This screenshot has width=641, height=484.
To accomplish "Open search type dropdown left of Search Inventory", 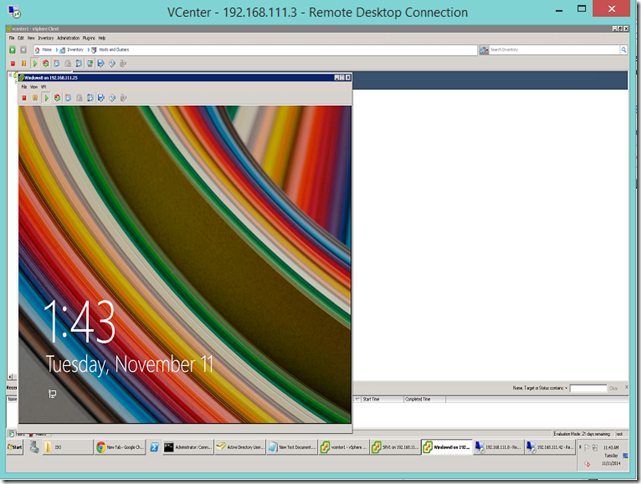I will pos(484,50).
